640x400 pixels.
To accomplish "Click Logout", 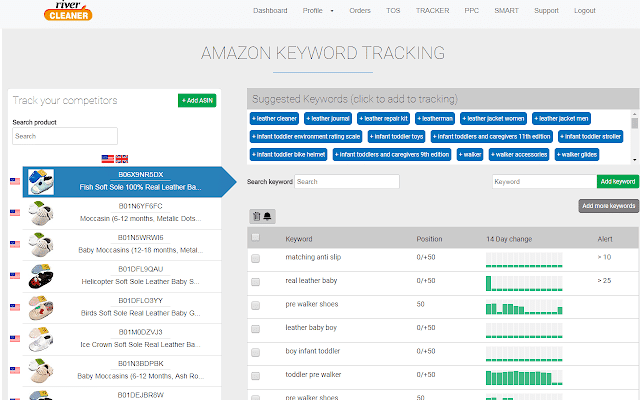I will 585,11.
